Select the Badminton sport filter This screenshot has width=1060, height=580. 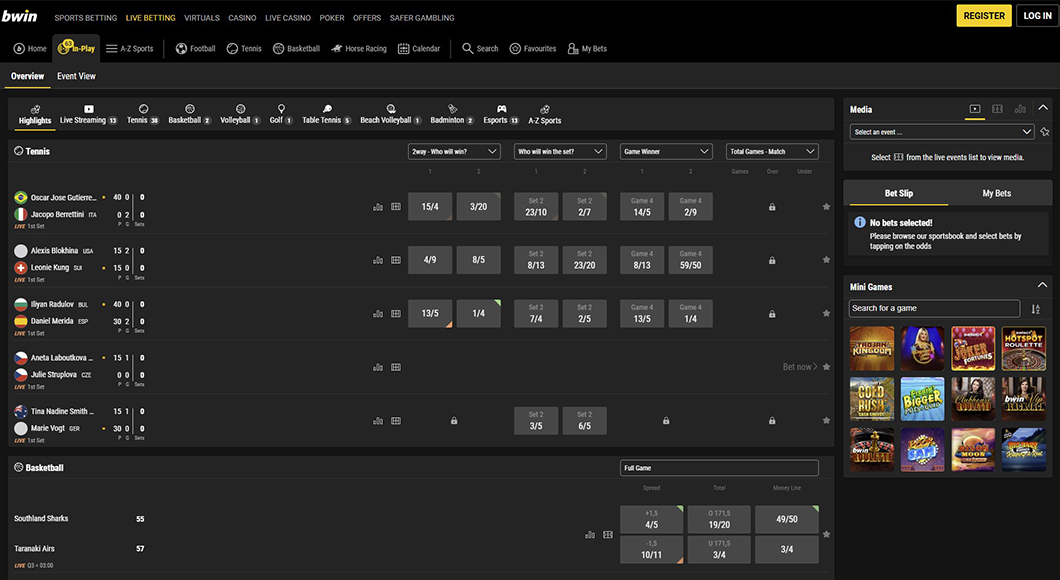pyautogui.click(x=452, y=114)
